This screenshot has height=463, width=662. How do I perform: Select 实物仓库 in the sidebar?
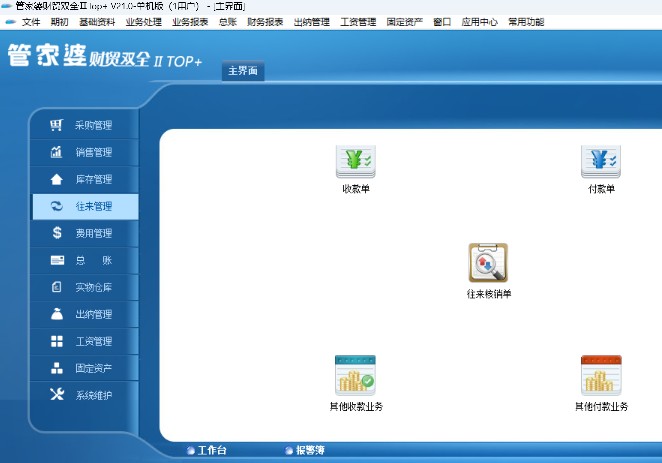85,287
